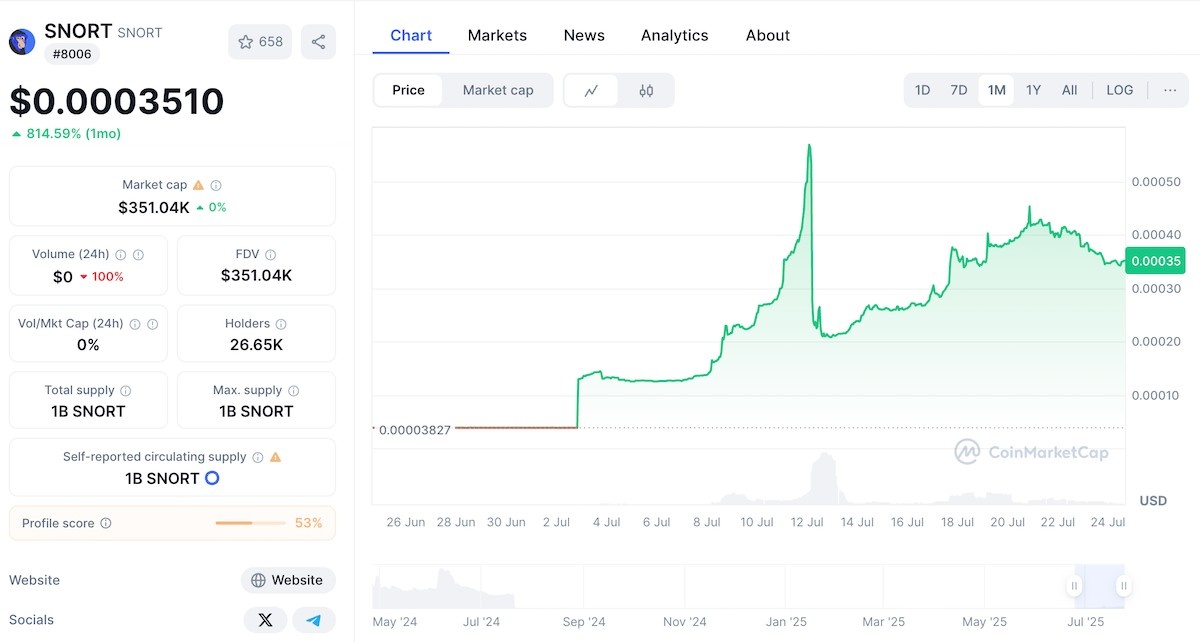Switch to the Markets tab
The image size is (1200, 642).
(497, 35)
